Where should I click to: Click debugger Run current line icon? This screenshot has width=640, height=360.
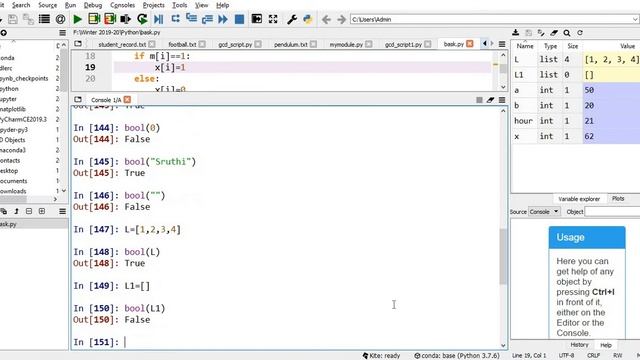(175, 19)
